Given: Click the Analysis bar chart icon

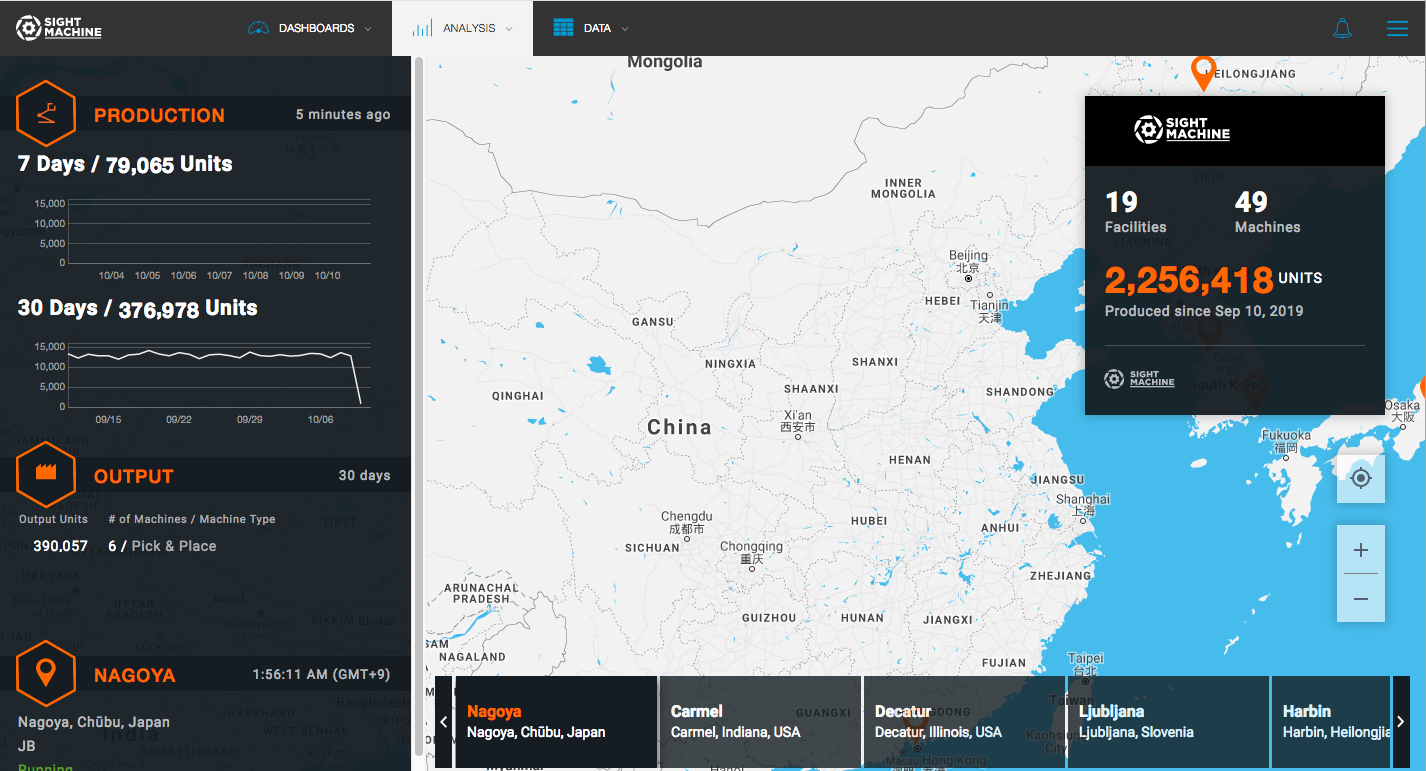Looking at the screenshot, I should click(x=422, y=28).
